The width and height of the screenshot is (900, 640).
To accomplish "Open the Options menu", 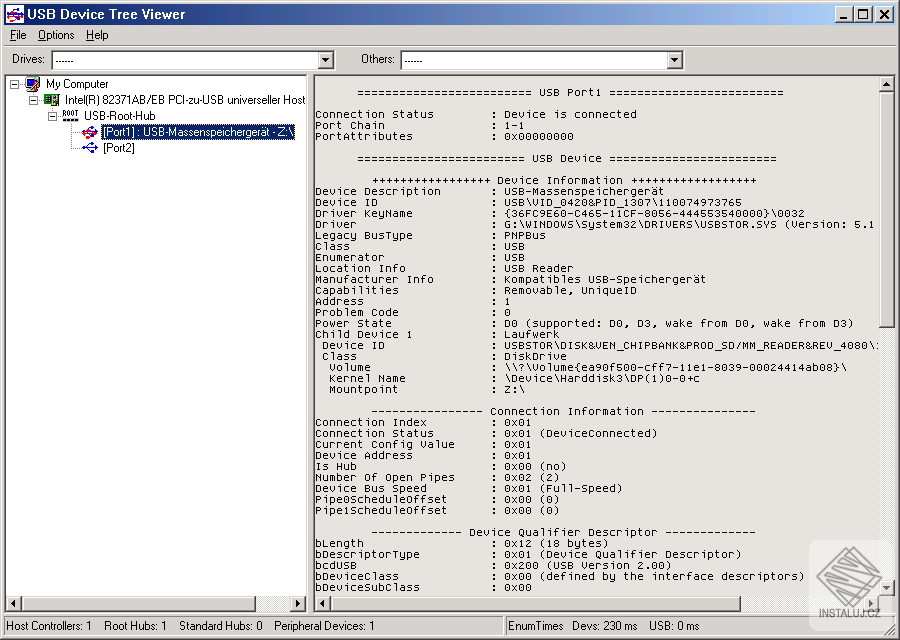I will pyautogui.click(x=55, y=35).
